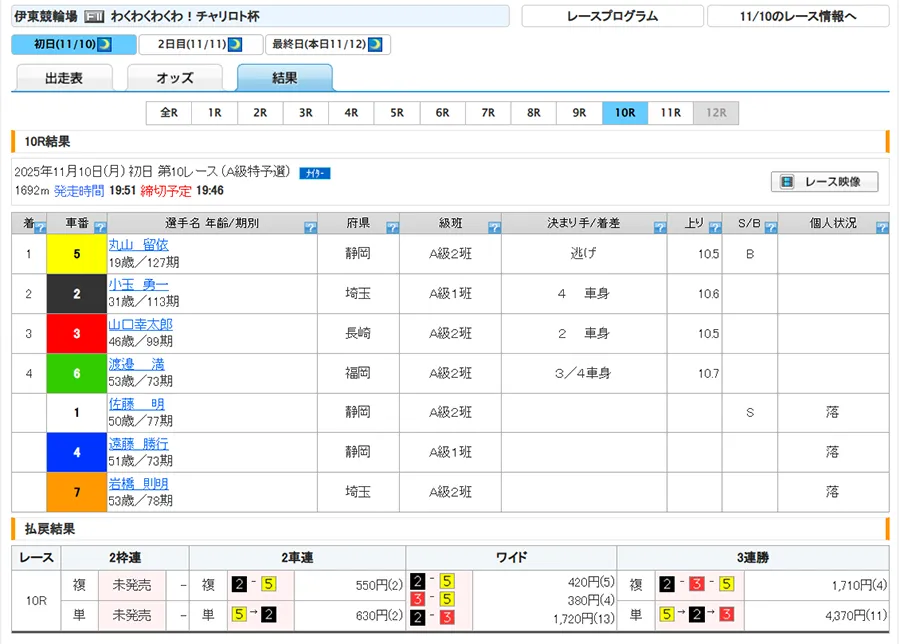Open rider 山口幸太郎's profile link

pos(140,324)
